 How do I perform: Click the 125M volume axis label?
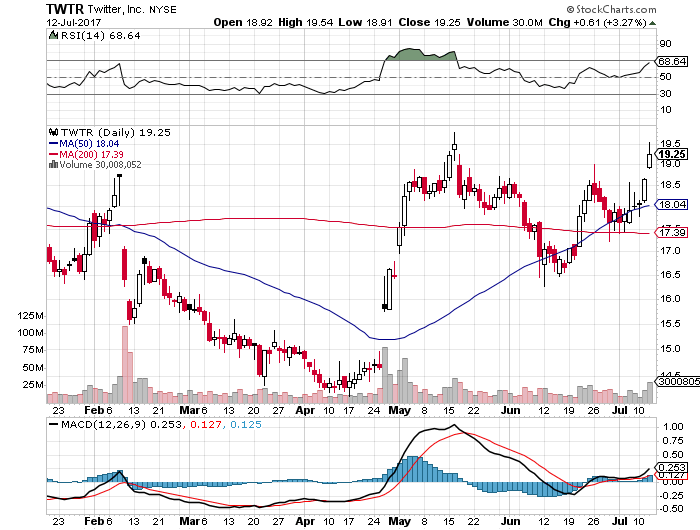pos(30,316)
